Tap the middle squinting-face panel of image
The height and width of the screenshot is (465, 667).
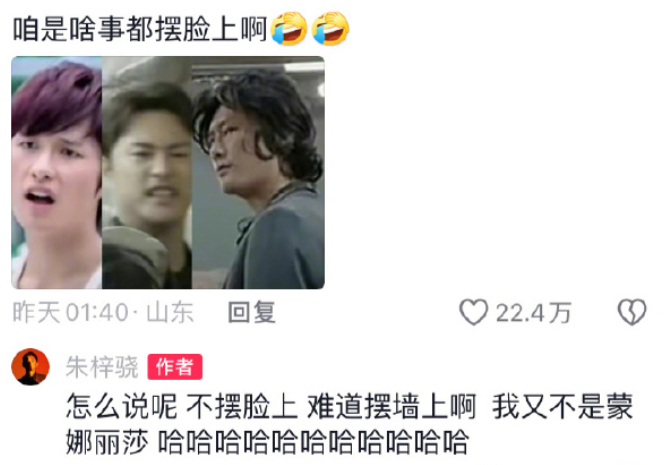[x=147, y=172]
